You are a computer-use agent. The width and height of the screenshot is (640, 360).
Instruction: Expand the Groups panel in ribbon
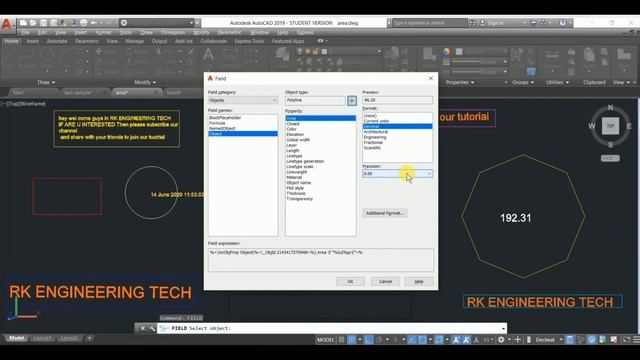point(523,82)
